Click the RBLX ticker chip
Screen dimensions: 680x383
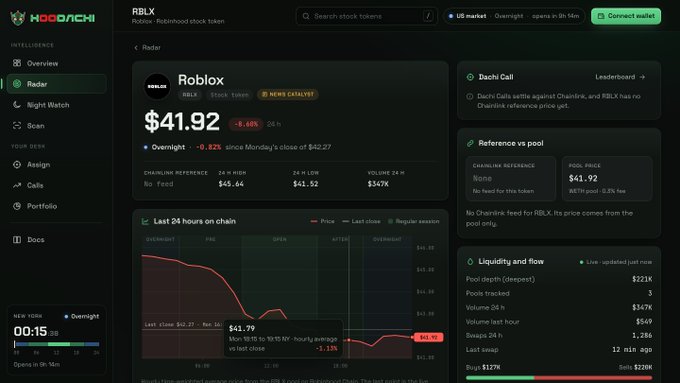[190, 94]
